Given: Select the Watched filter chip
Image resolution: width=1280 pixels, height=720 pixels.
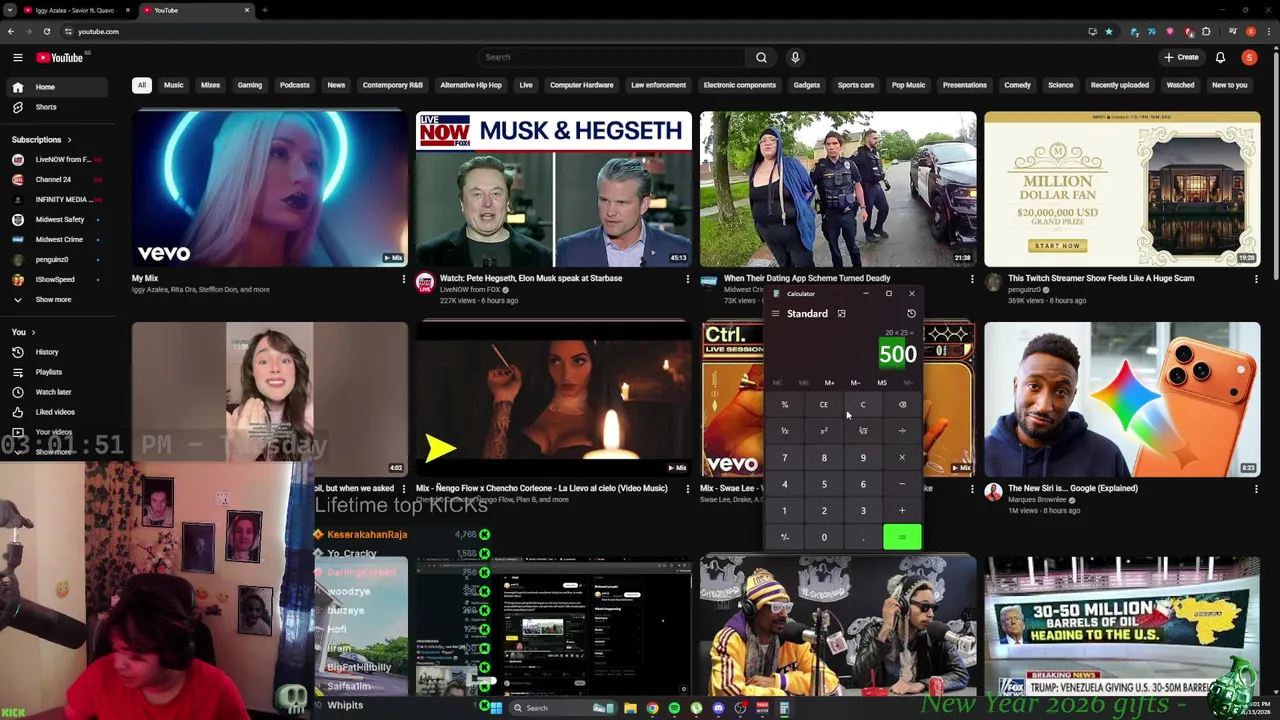Looking at the screenshot, I should point(1180,85).
